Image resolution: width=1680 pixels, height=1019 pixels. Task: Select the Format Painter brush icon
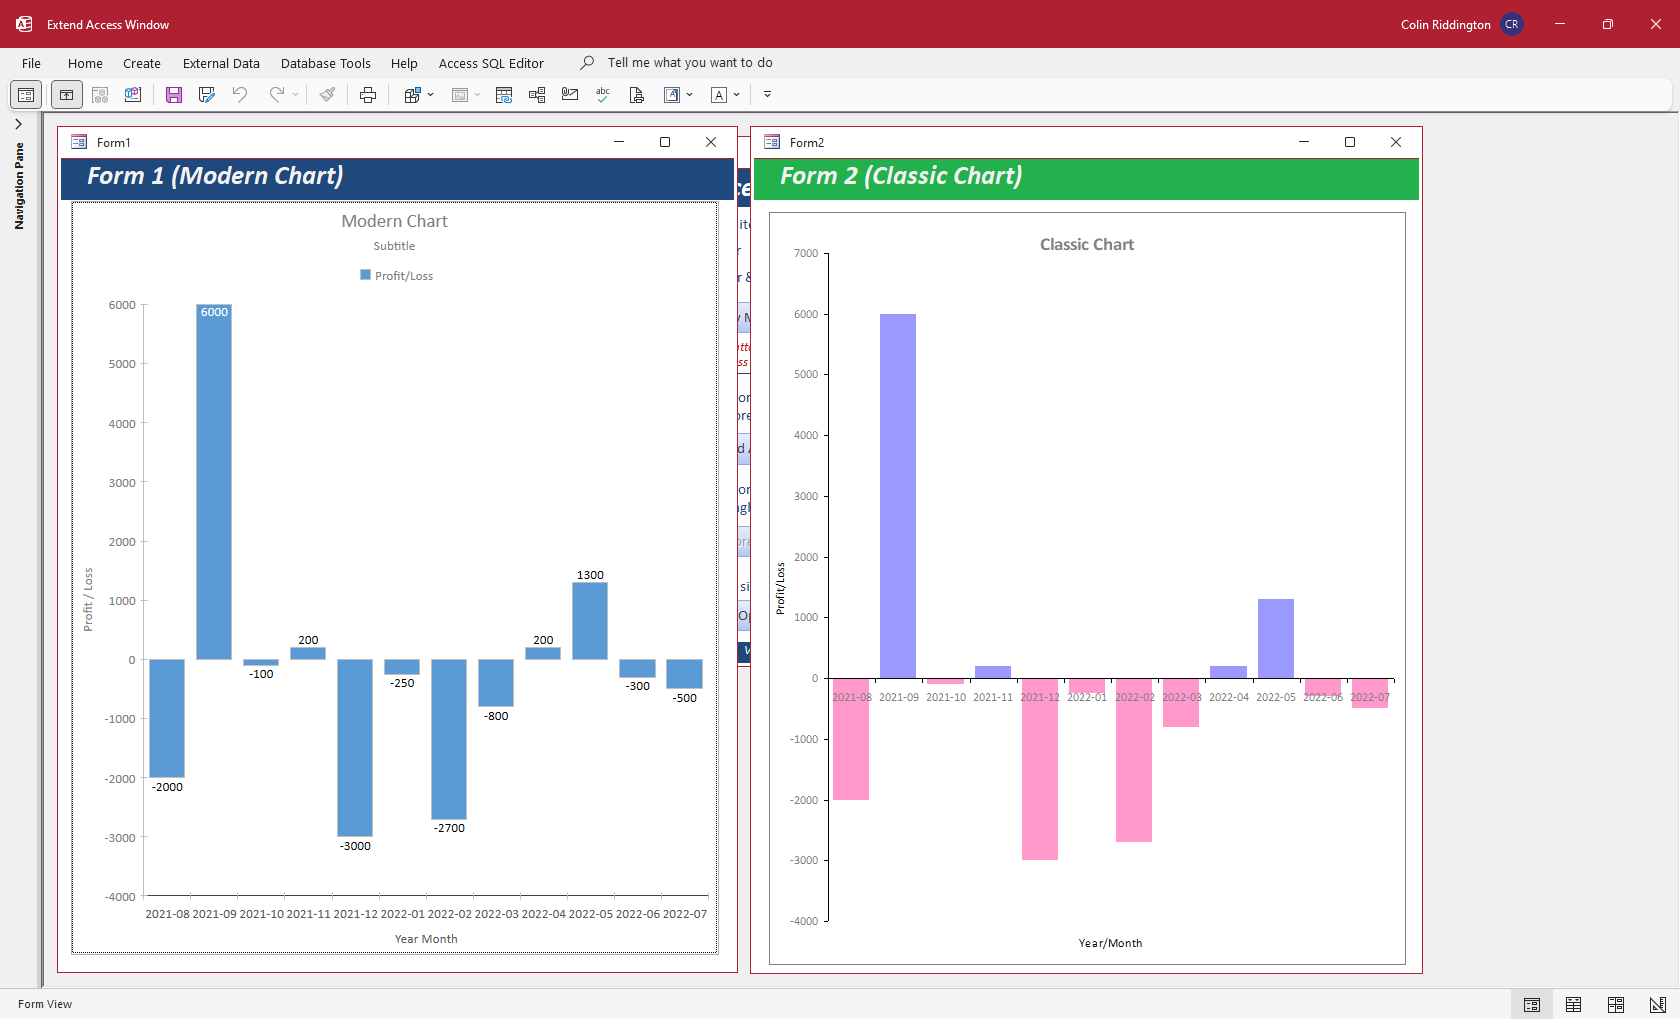click(x=327, y=95)
